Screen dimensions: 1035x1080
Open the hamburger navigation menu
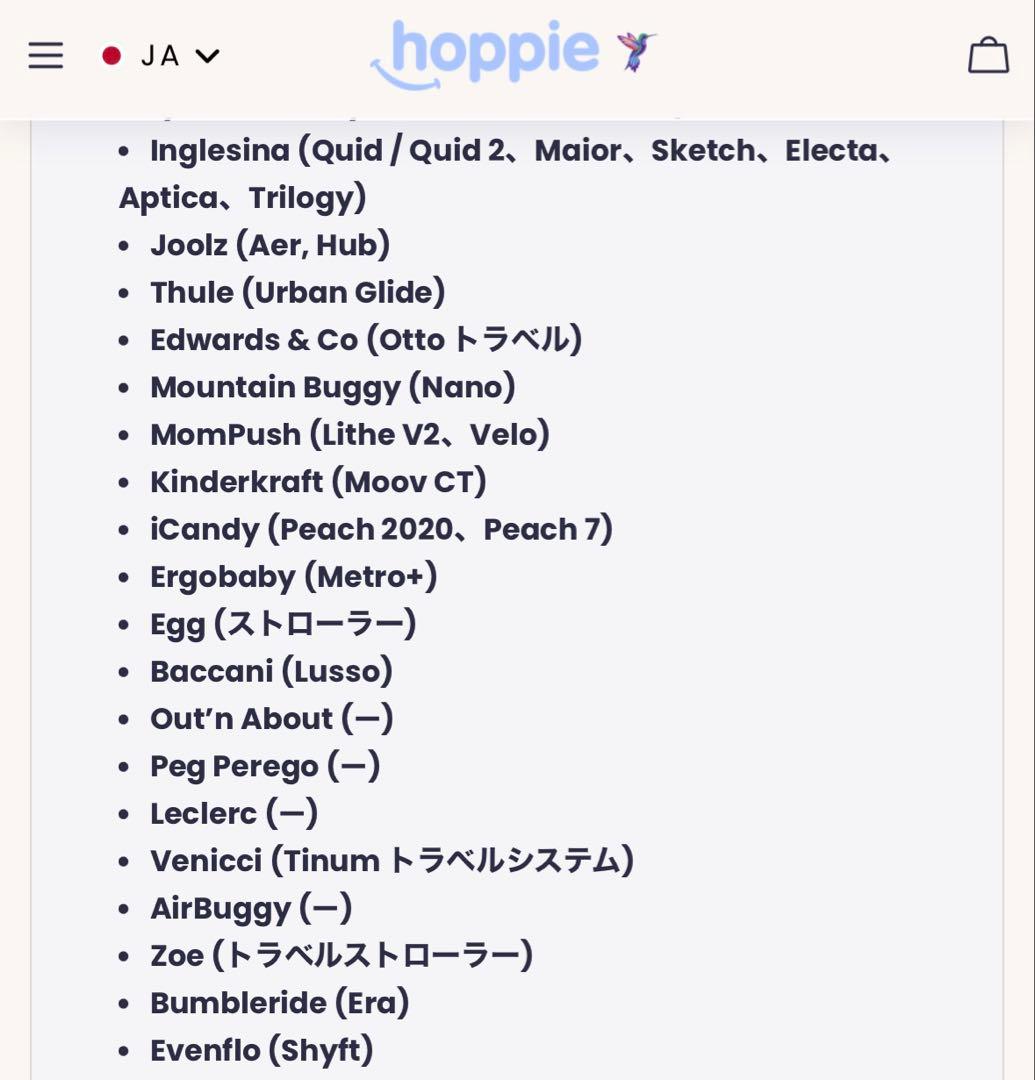(x=45, y=55)
